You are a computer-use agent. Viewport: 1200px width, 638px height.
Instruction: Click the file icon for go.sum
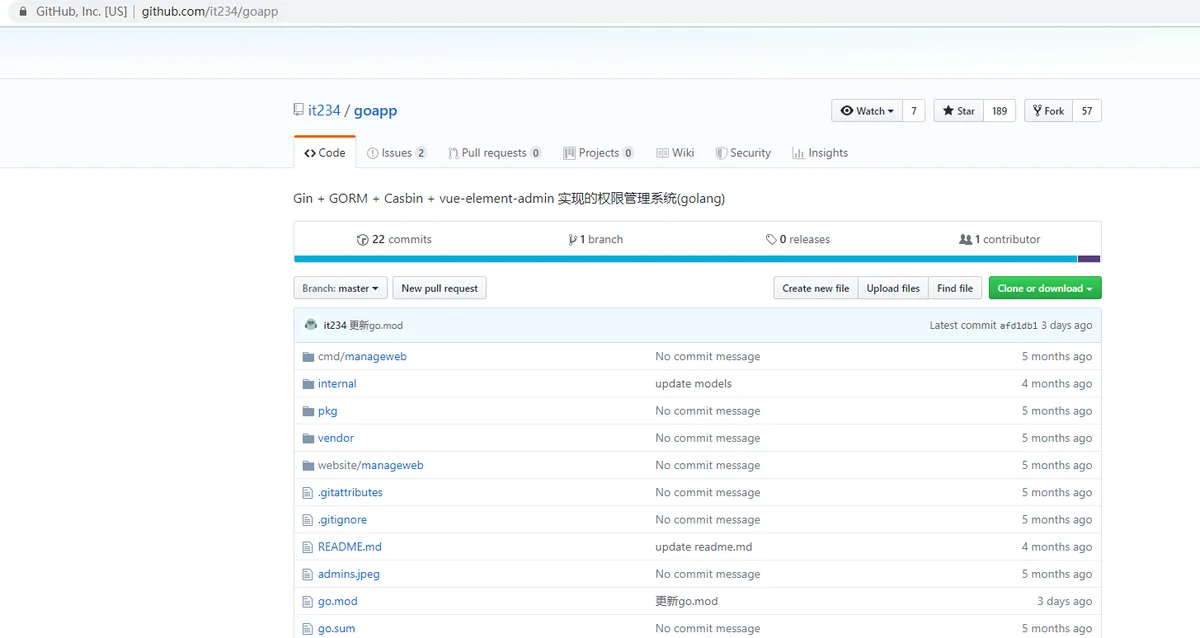pos(309,628)
